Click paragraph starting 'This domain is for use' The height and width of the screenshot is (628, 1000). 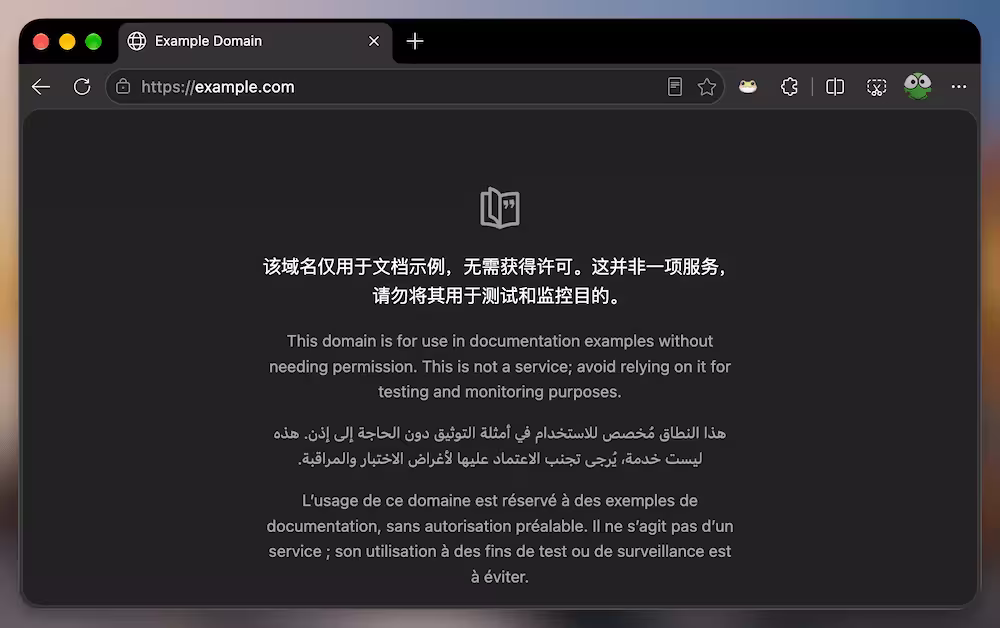499,367
